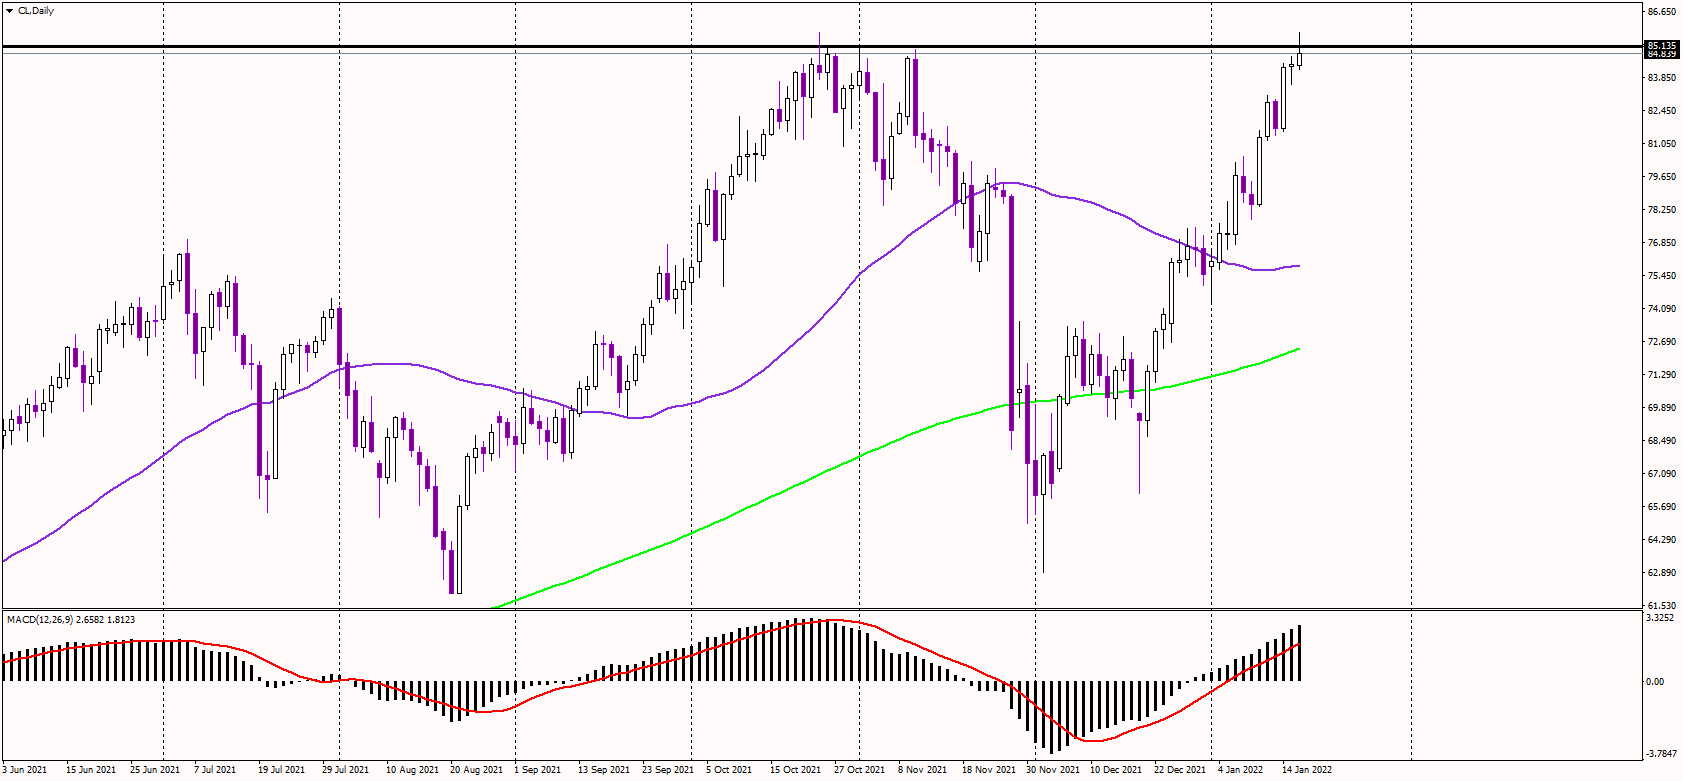
Task: Click the 65.690 price axis label
Action: pos(1661,507)
